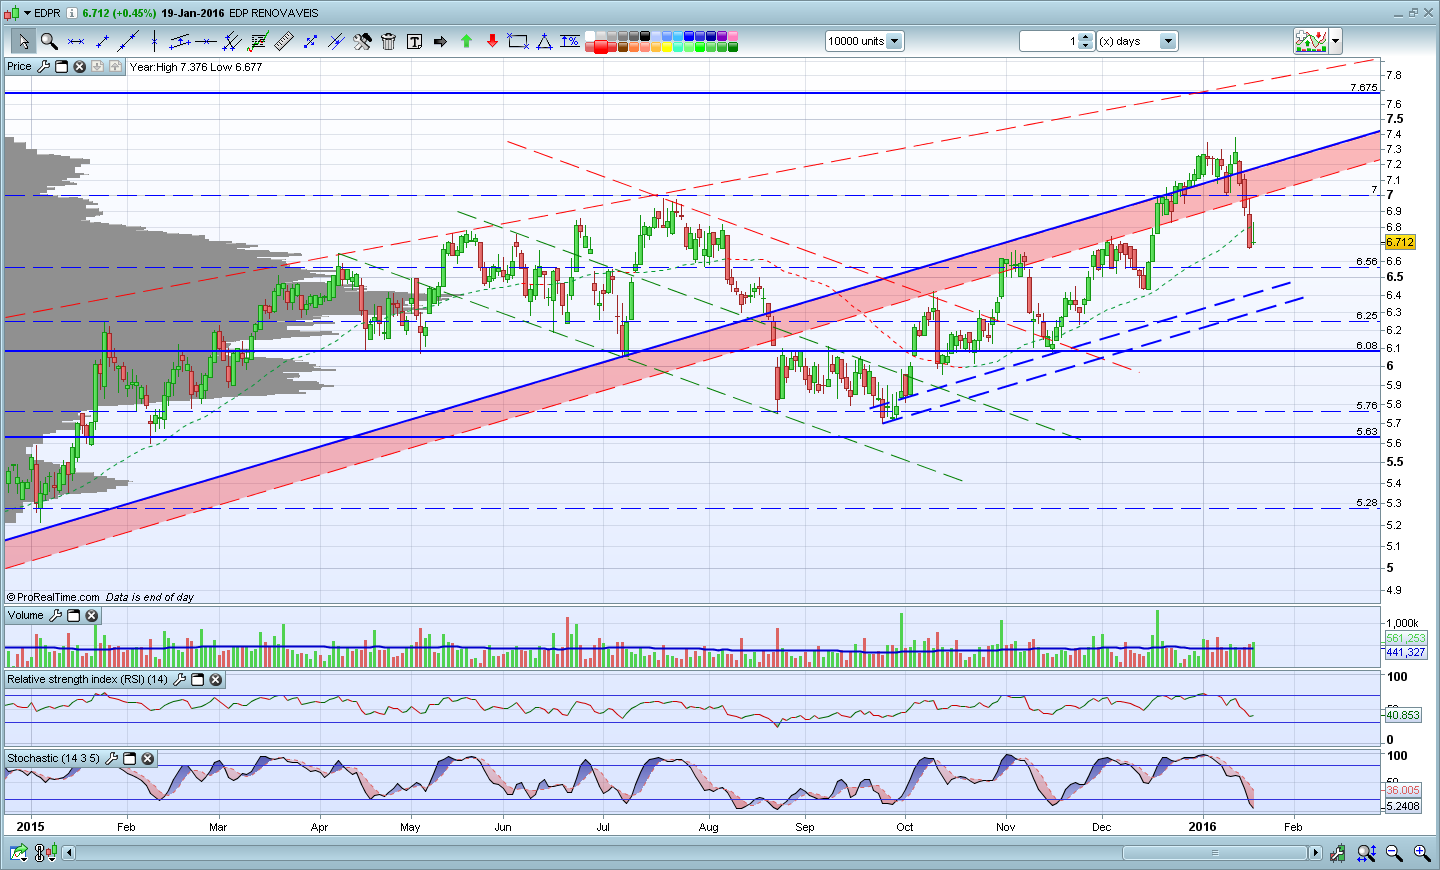Close the RSI indicator panel
Image resolution: width=1440 pixels, height=870 pixels.
click(x=216, y=680)
